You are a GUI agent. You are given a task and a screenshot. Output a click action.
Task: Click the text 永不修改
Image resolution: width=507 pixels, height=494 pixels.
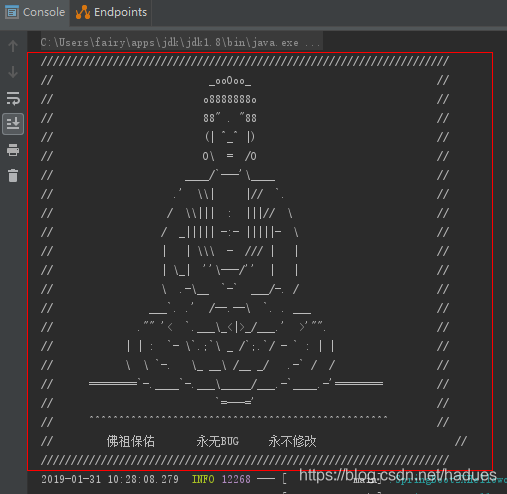pos(292,441)
